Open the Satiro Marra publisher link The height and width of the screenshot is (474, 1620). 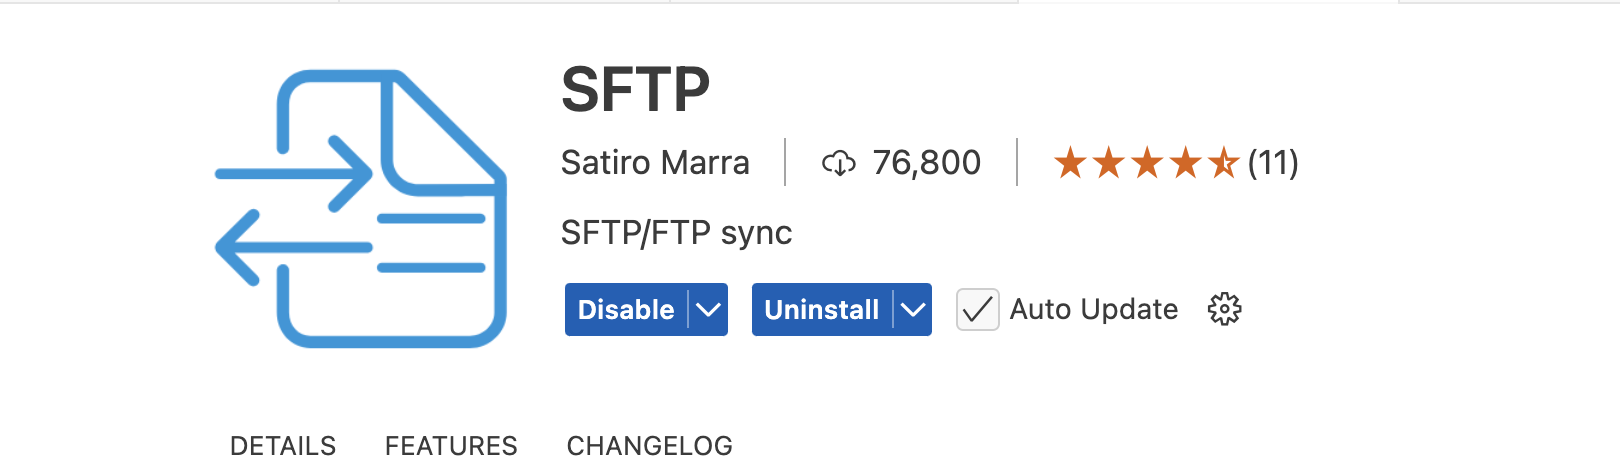[655, 163]
